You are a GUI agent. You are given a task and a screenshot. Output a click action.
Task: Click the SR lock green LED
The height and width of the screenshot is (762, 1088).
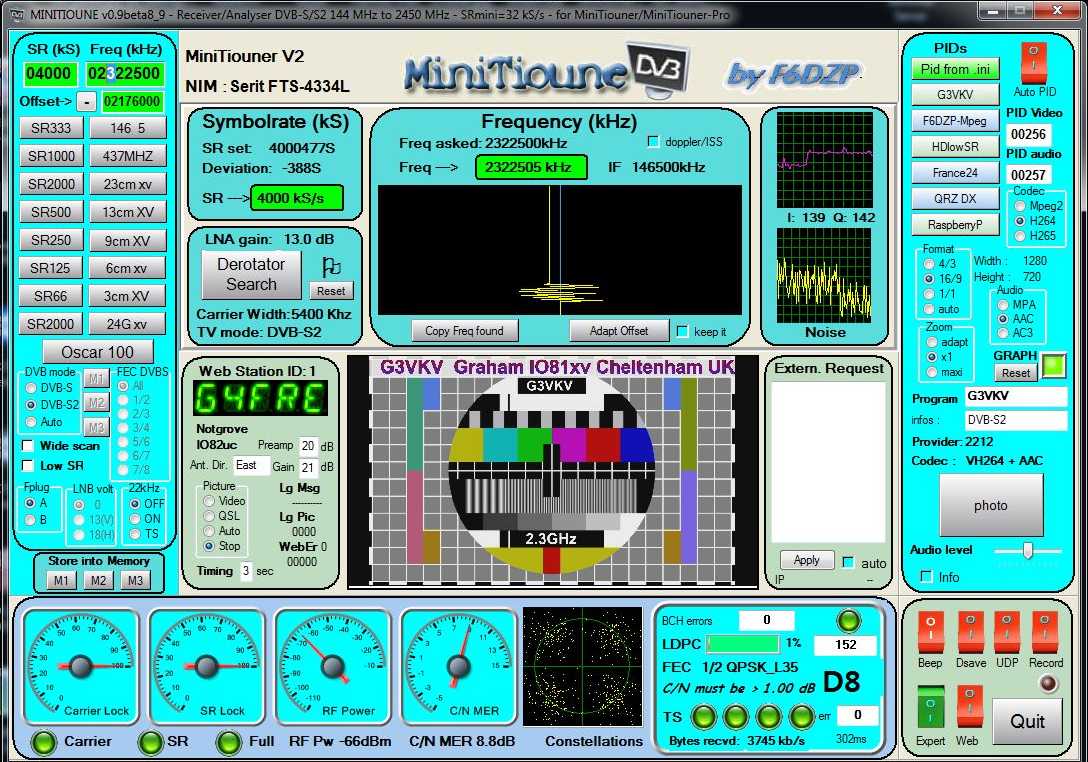point(150,742)
